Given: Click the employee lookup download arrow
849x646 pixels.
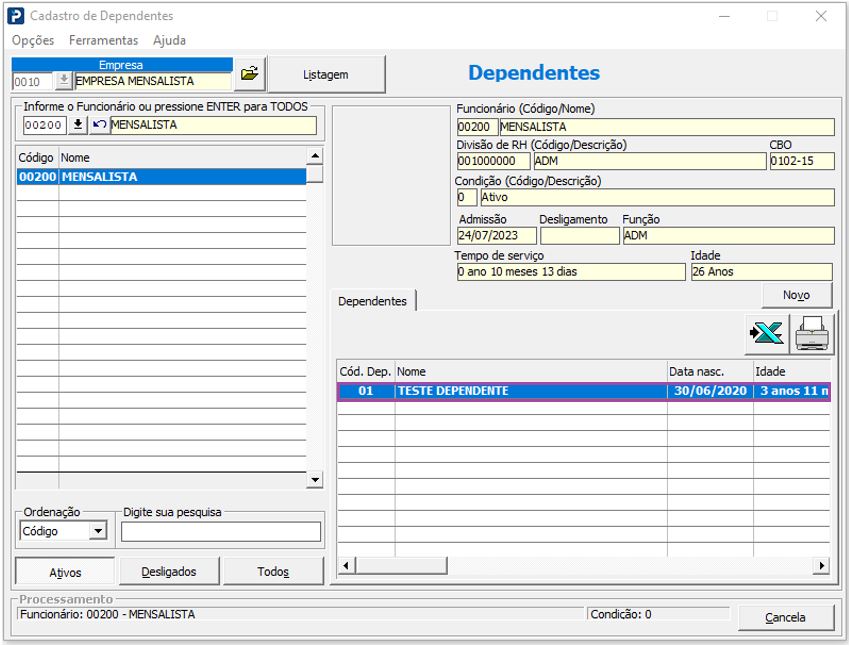Looking at the screenshot, I should [x=78, y=125].
